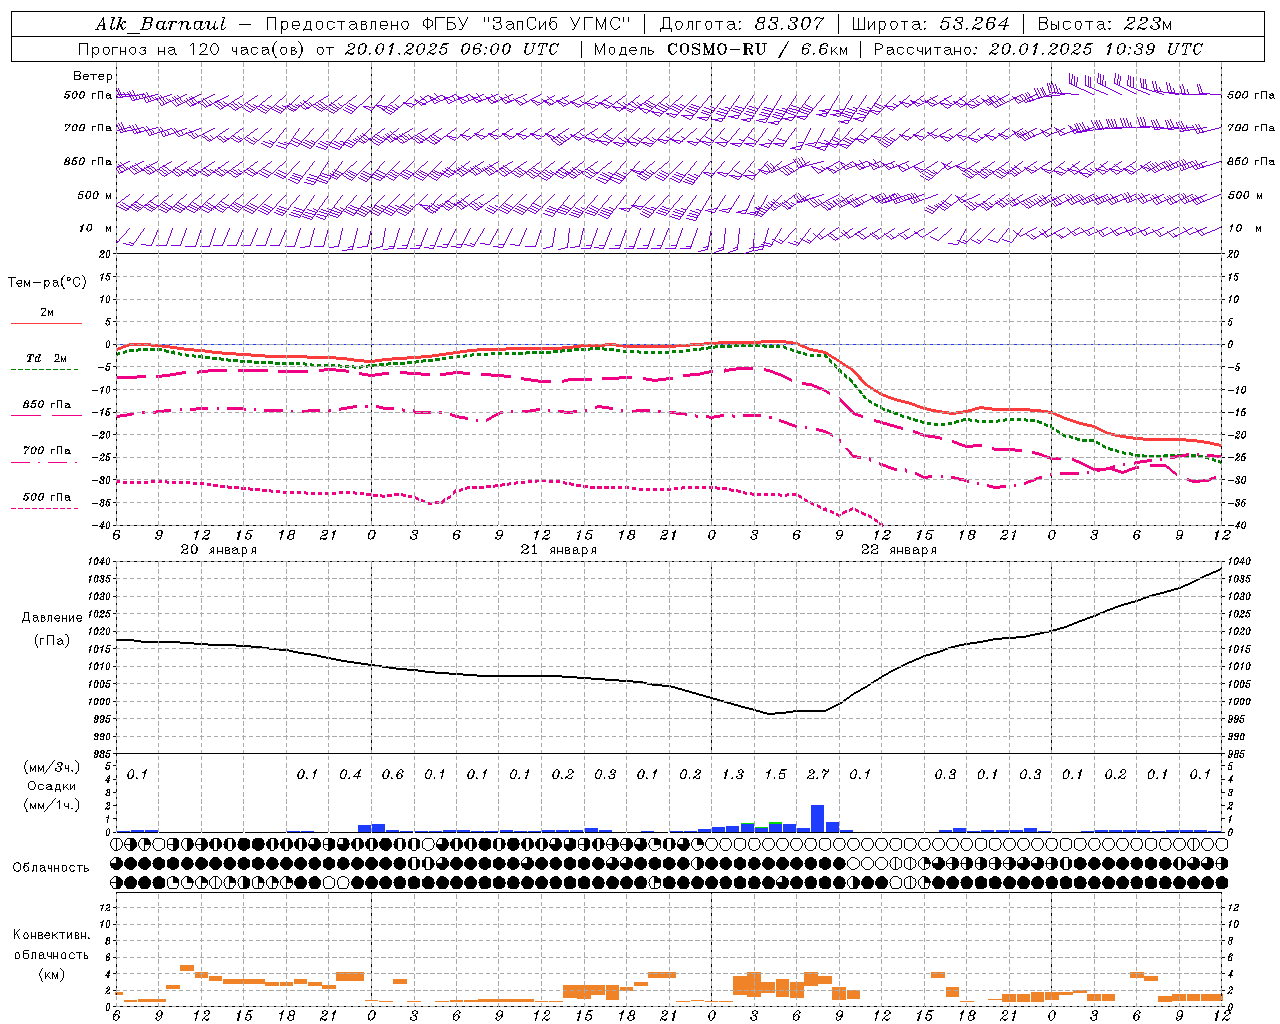
Task: Click the 22 января date label
Action: (898, 550)
